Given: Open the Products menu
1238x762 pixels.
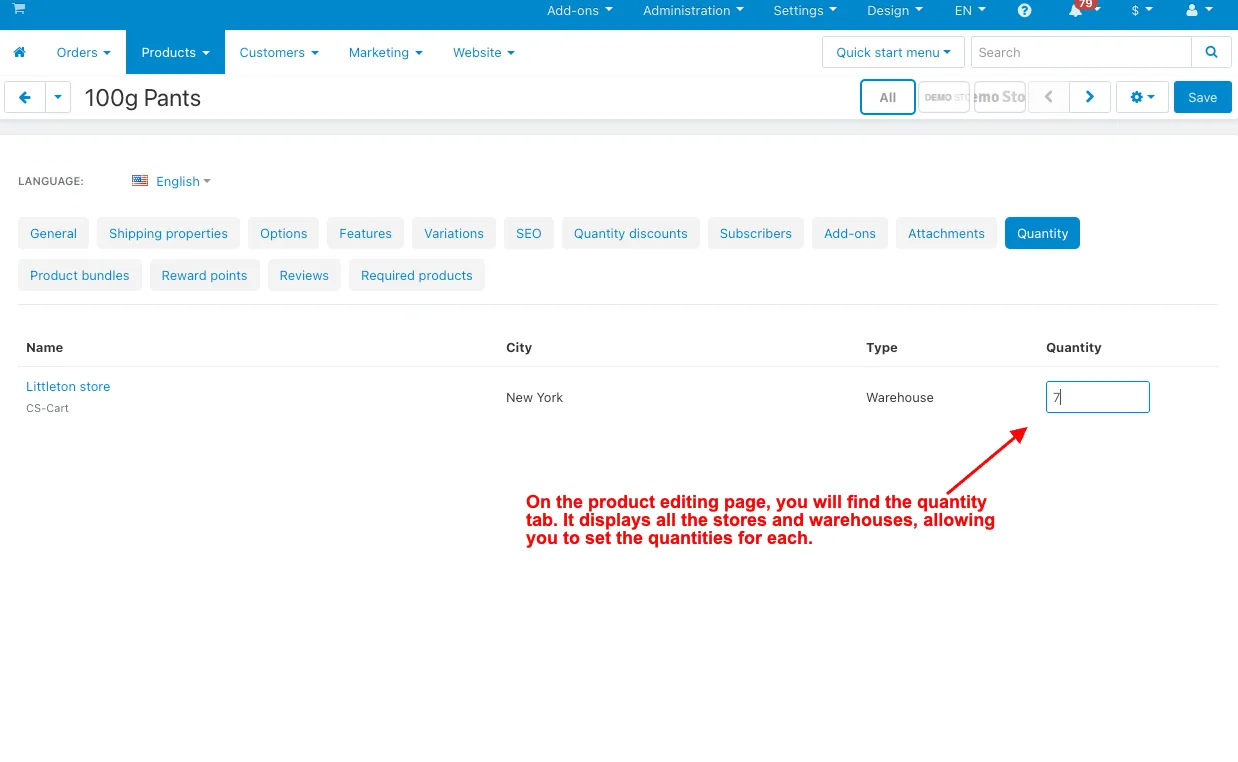Looking at the screenshot, I should tap(175, 52).
